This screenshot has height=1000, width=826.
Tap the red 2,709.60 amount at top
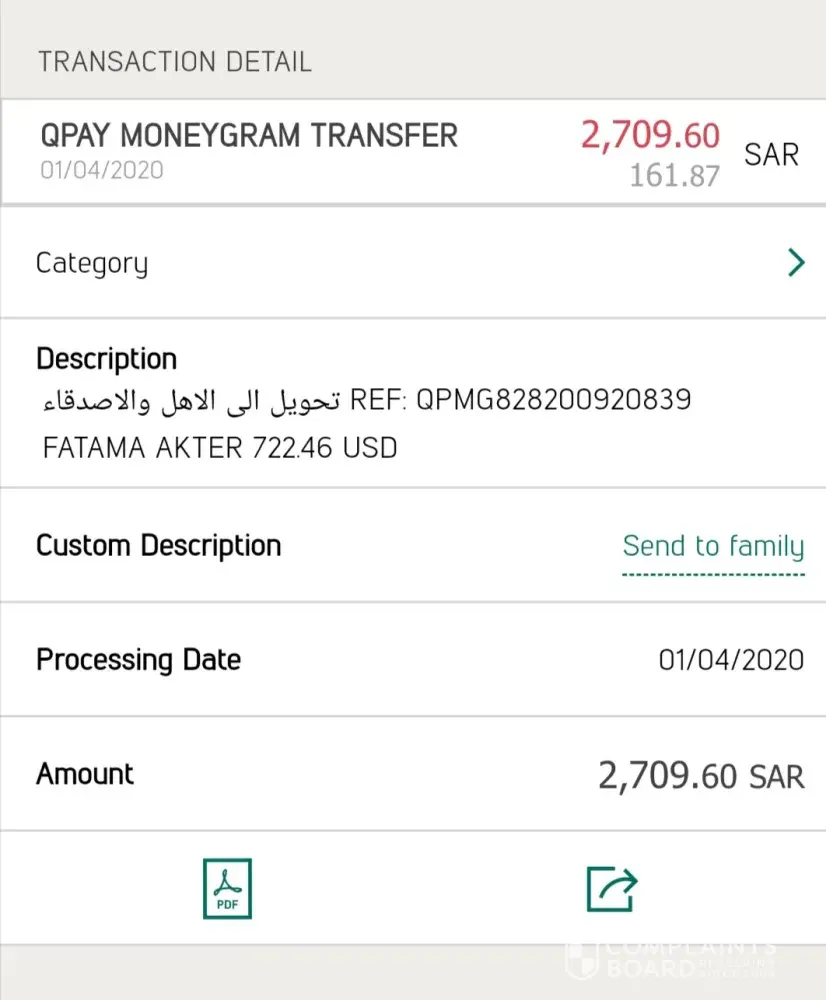pyautogui.click(x=650, y=135)
